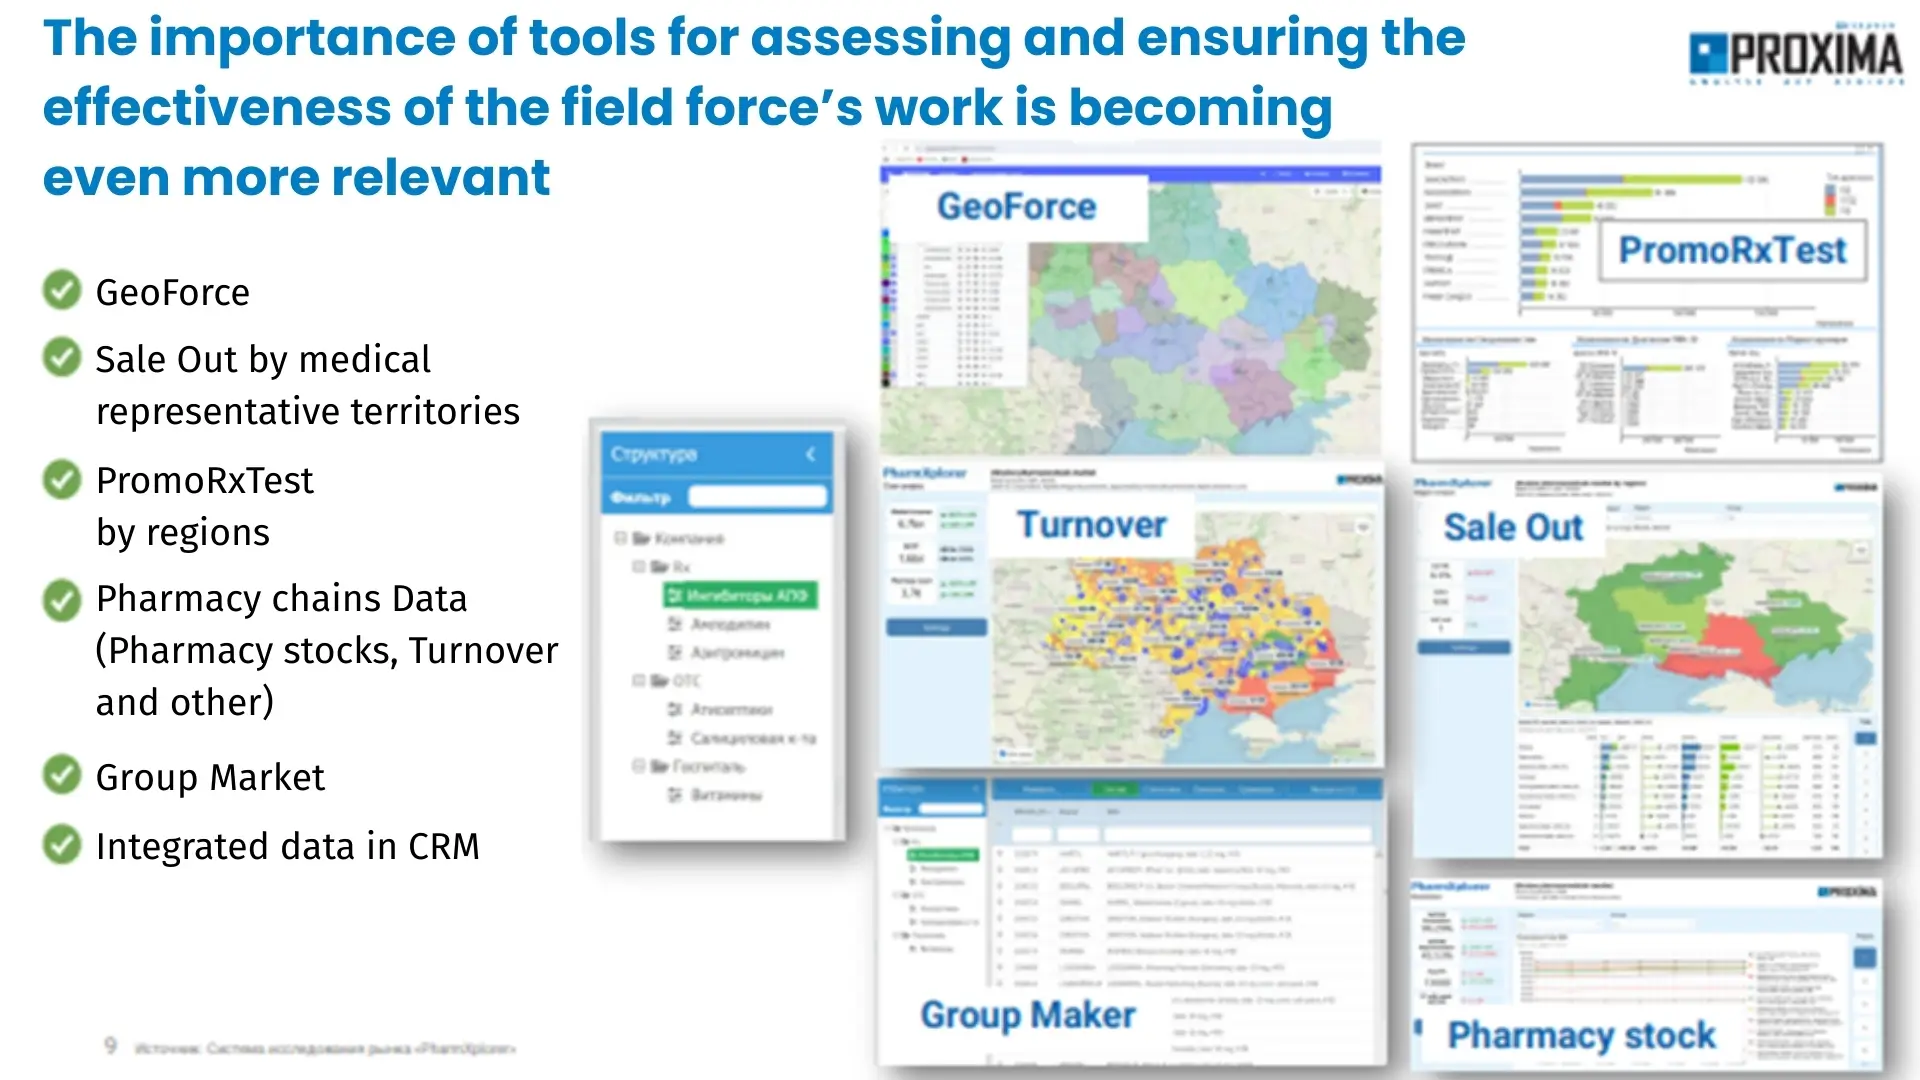Click the Фильтр input field

(758, 497)
